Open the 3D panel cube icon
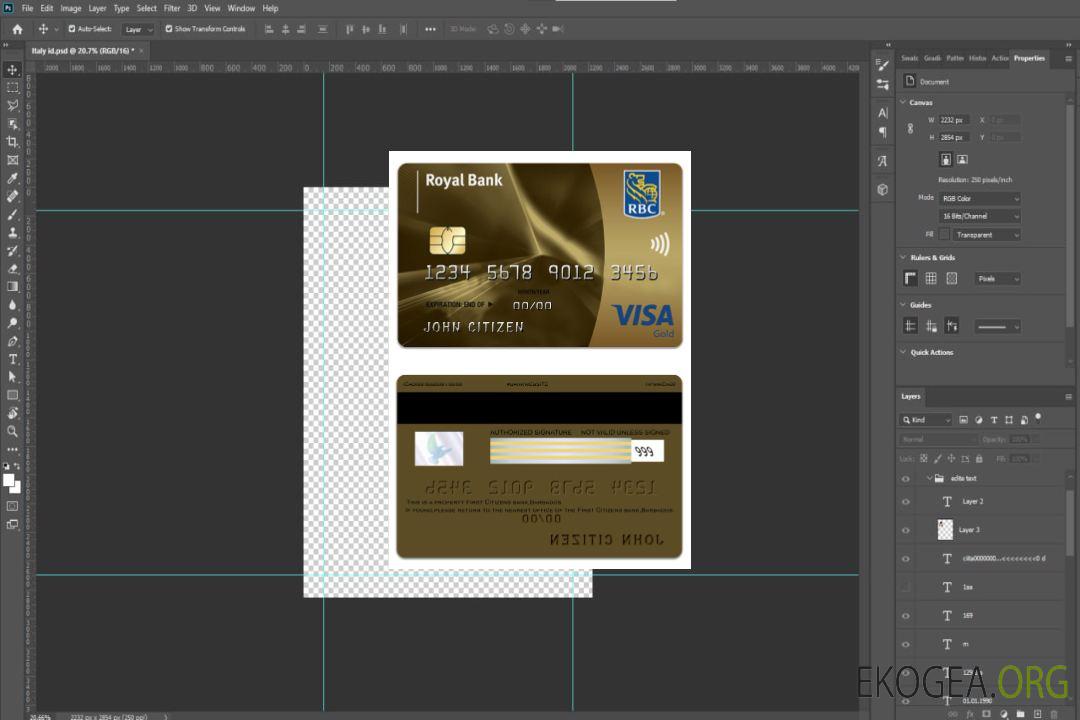Viewport: 1080px width, 720px height. [x=882, y=189]
